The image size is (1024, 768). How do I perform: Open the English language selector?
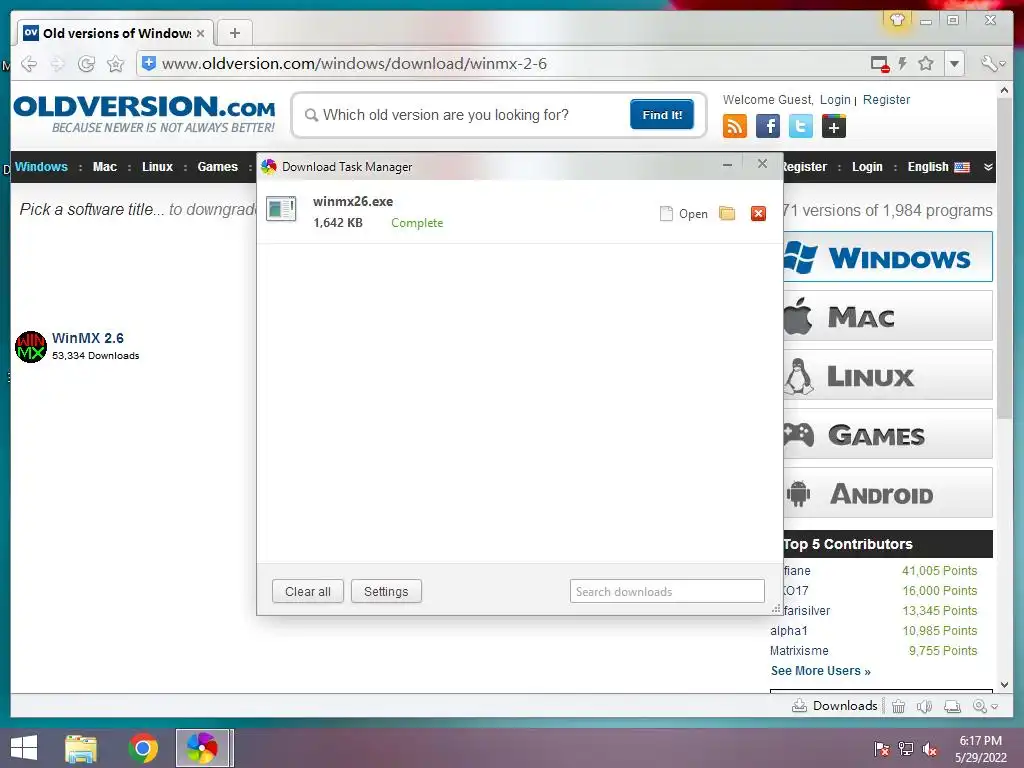pyautogui.click(x=938, y=167)
